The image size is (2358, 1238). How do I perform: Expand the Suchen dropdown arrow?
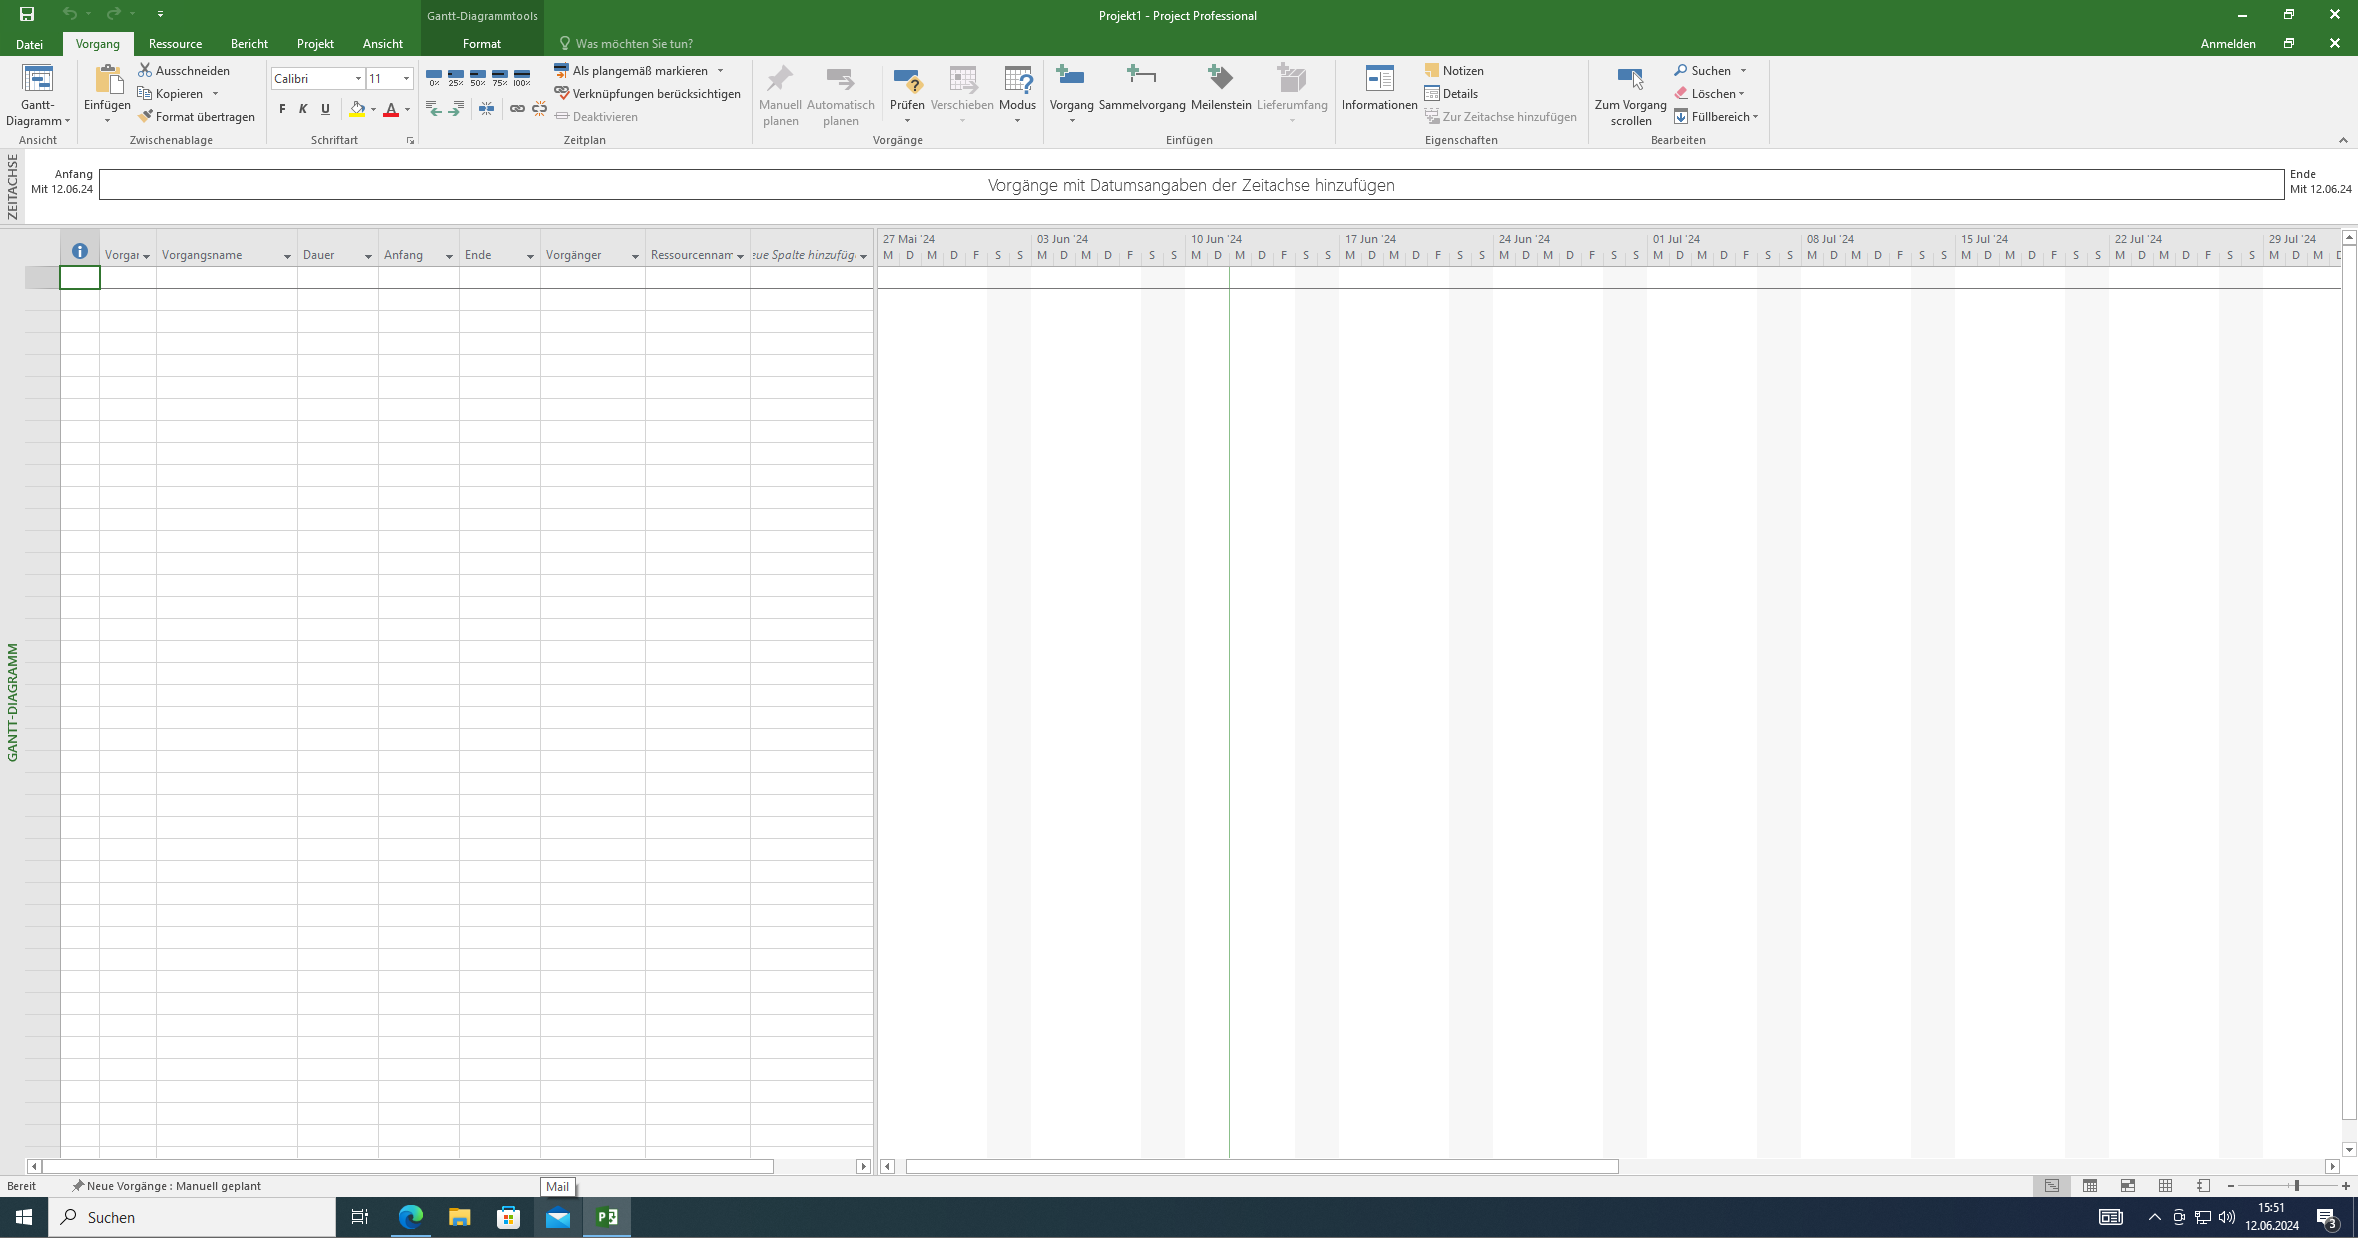click(1743, 71)
